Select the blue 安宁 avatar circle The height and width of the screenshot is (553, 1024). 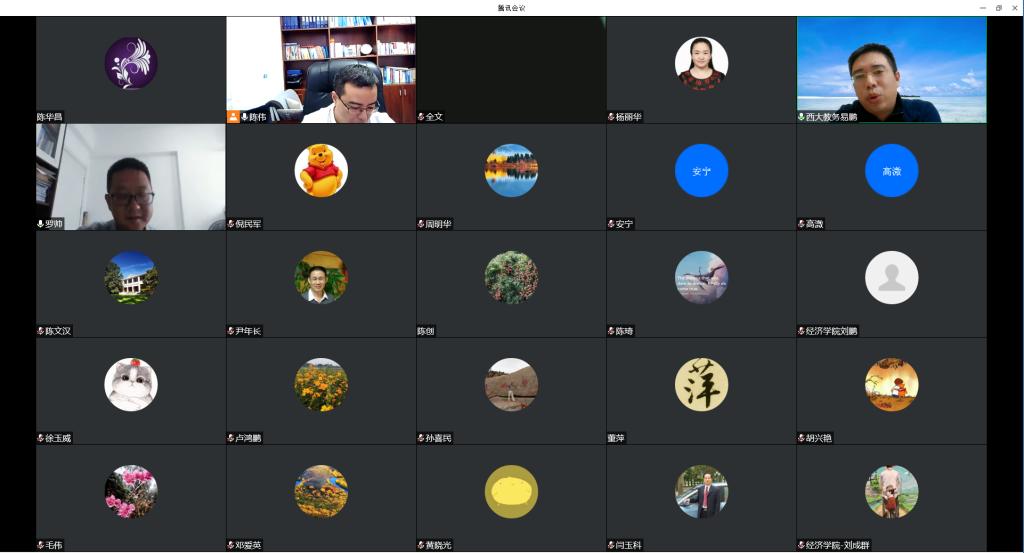click(701, 171)
